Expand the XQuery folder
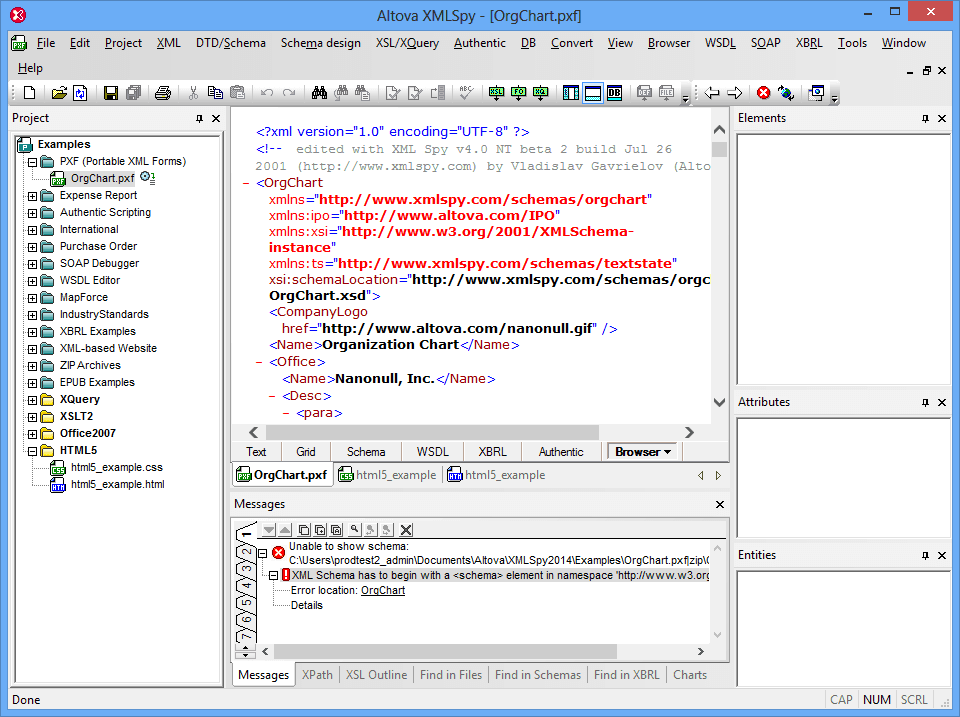Viewport: 960px width, 717px height. [x=32, y=400]
